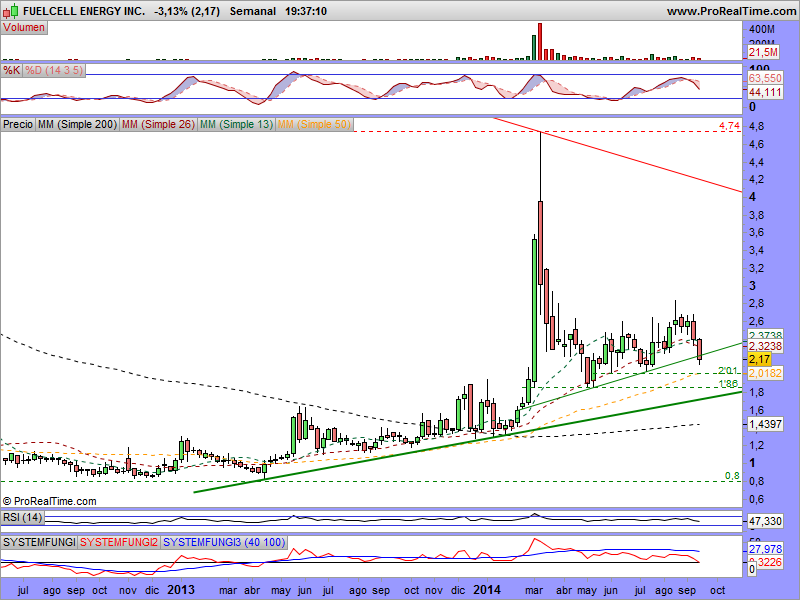This screenshot has height=600, width=800.
Task: Click the 1,6 price axis label
Action: coord(757,410)
